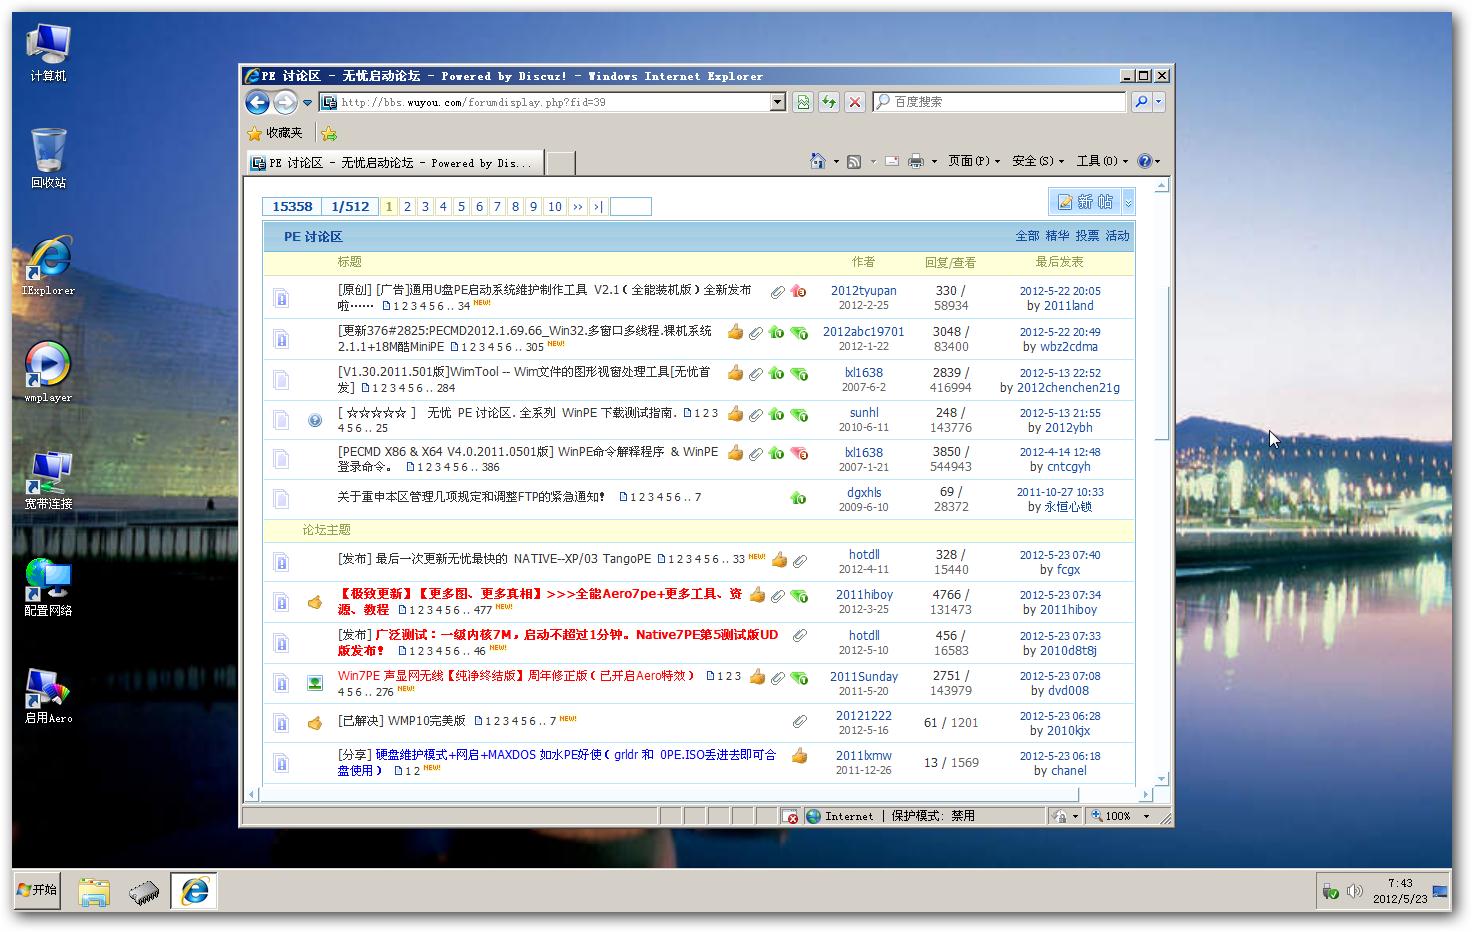
Task: Click add-to-favorites-bar star icon
Action: click(x=329, y=133)
